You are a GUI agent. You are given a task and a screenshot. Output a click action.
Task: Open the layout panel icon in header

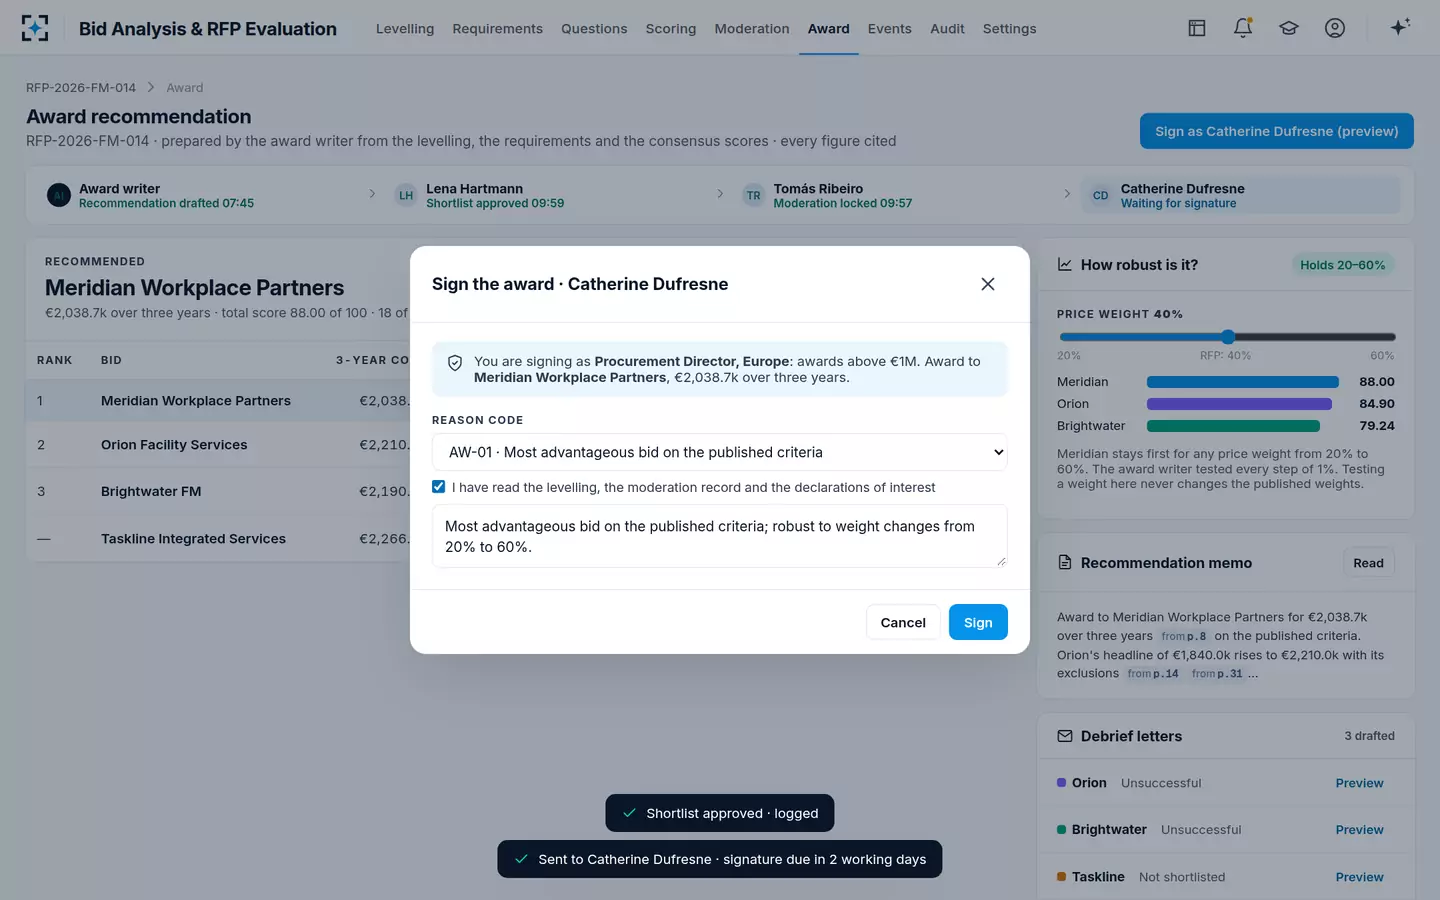click(1197, 28)
